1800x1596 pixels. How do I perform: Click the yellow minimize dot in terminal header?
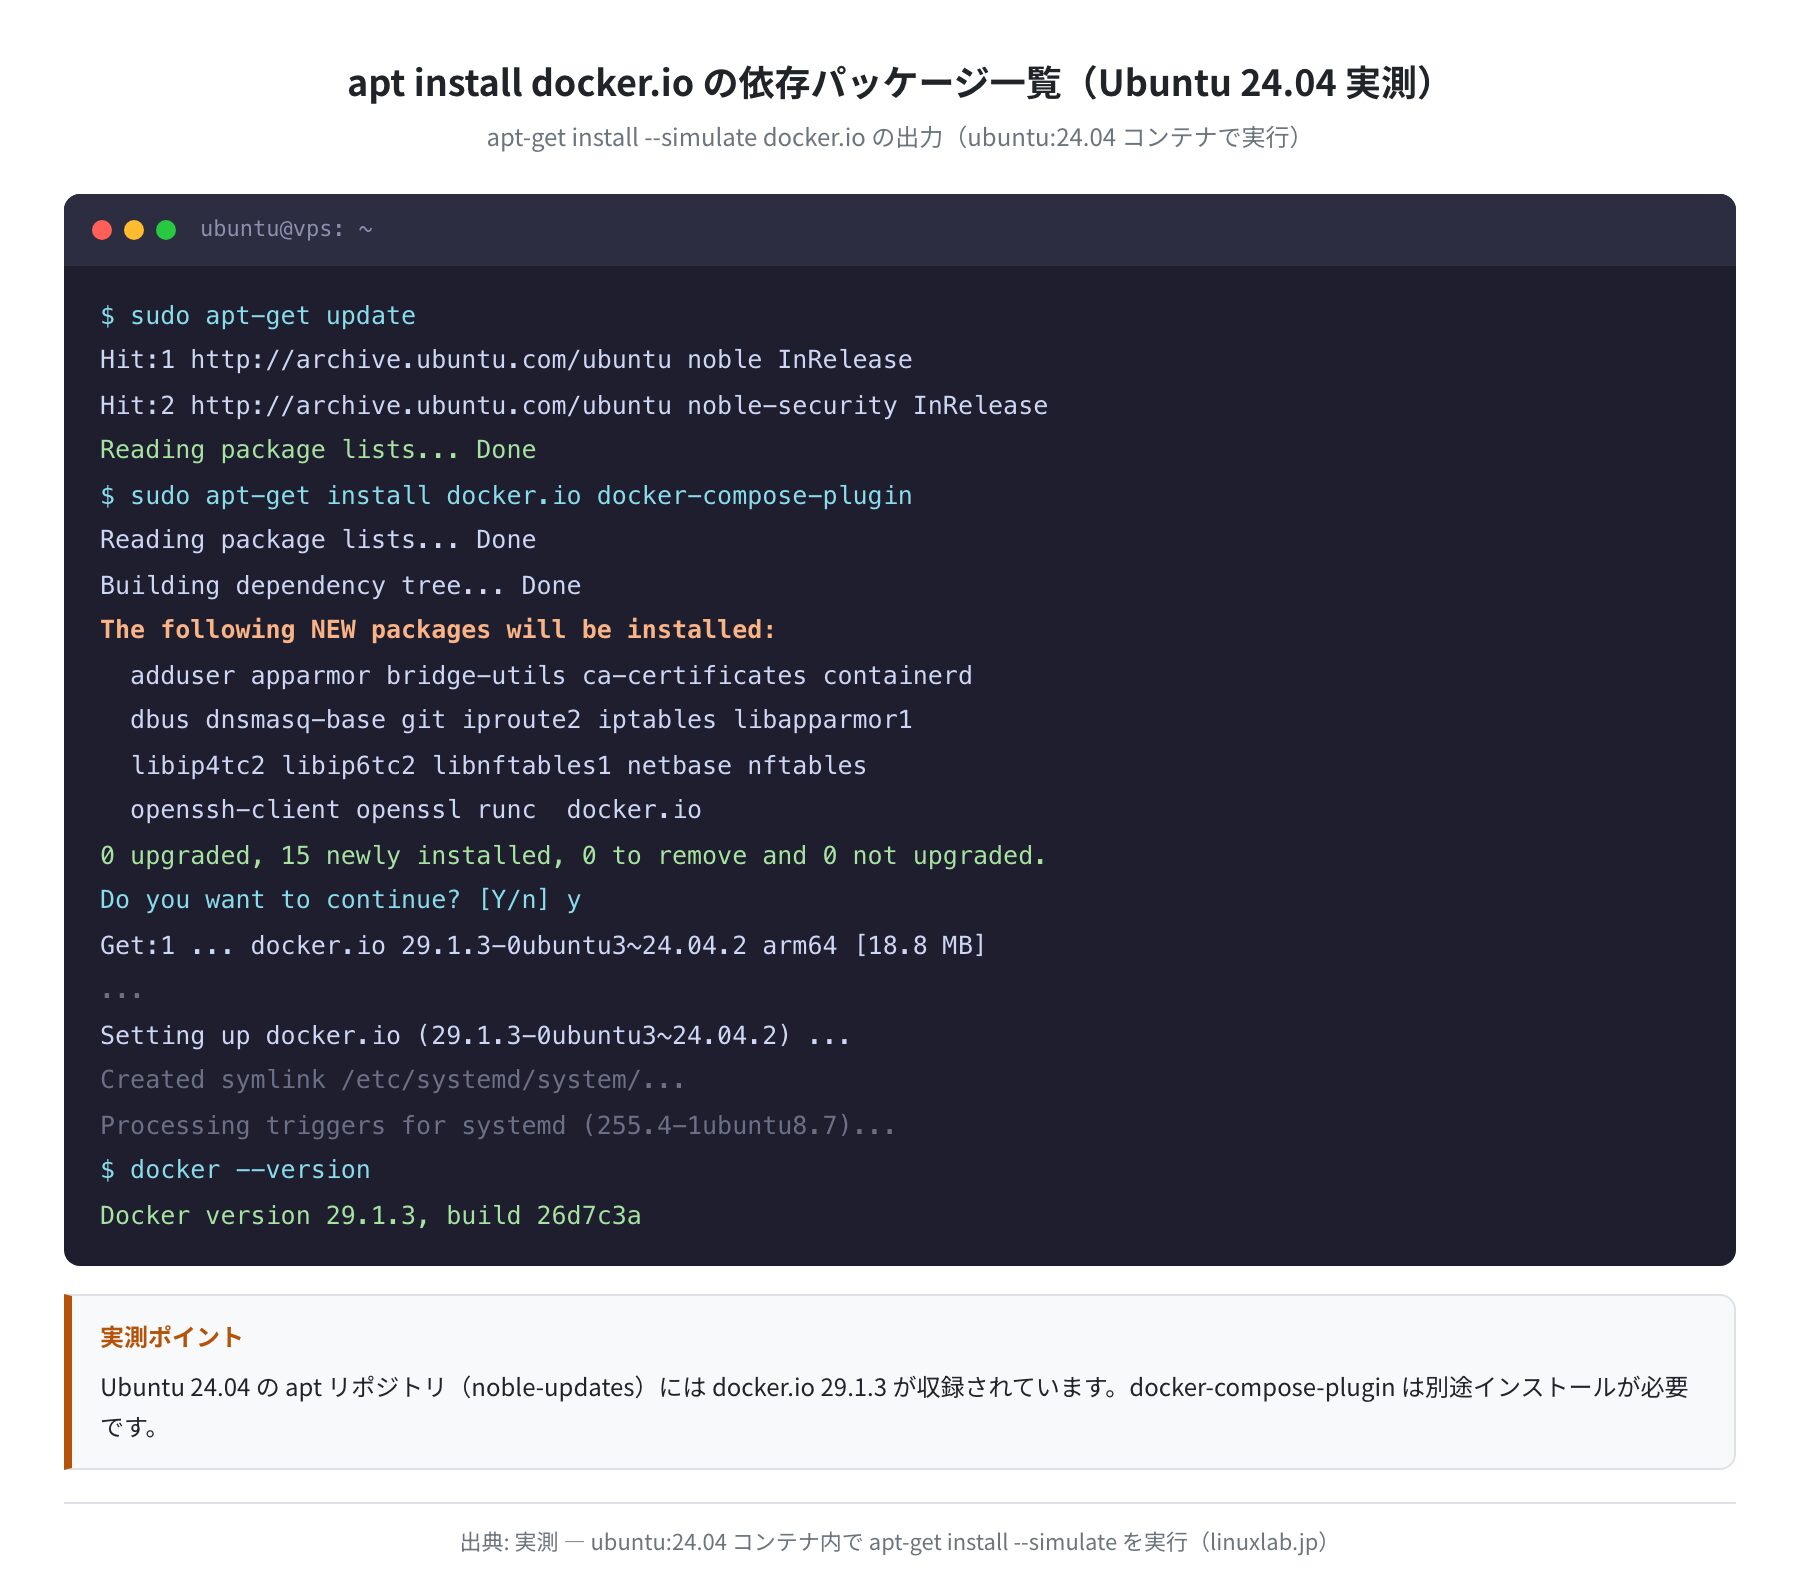click(x=134, y=230)
